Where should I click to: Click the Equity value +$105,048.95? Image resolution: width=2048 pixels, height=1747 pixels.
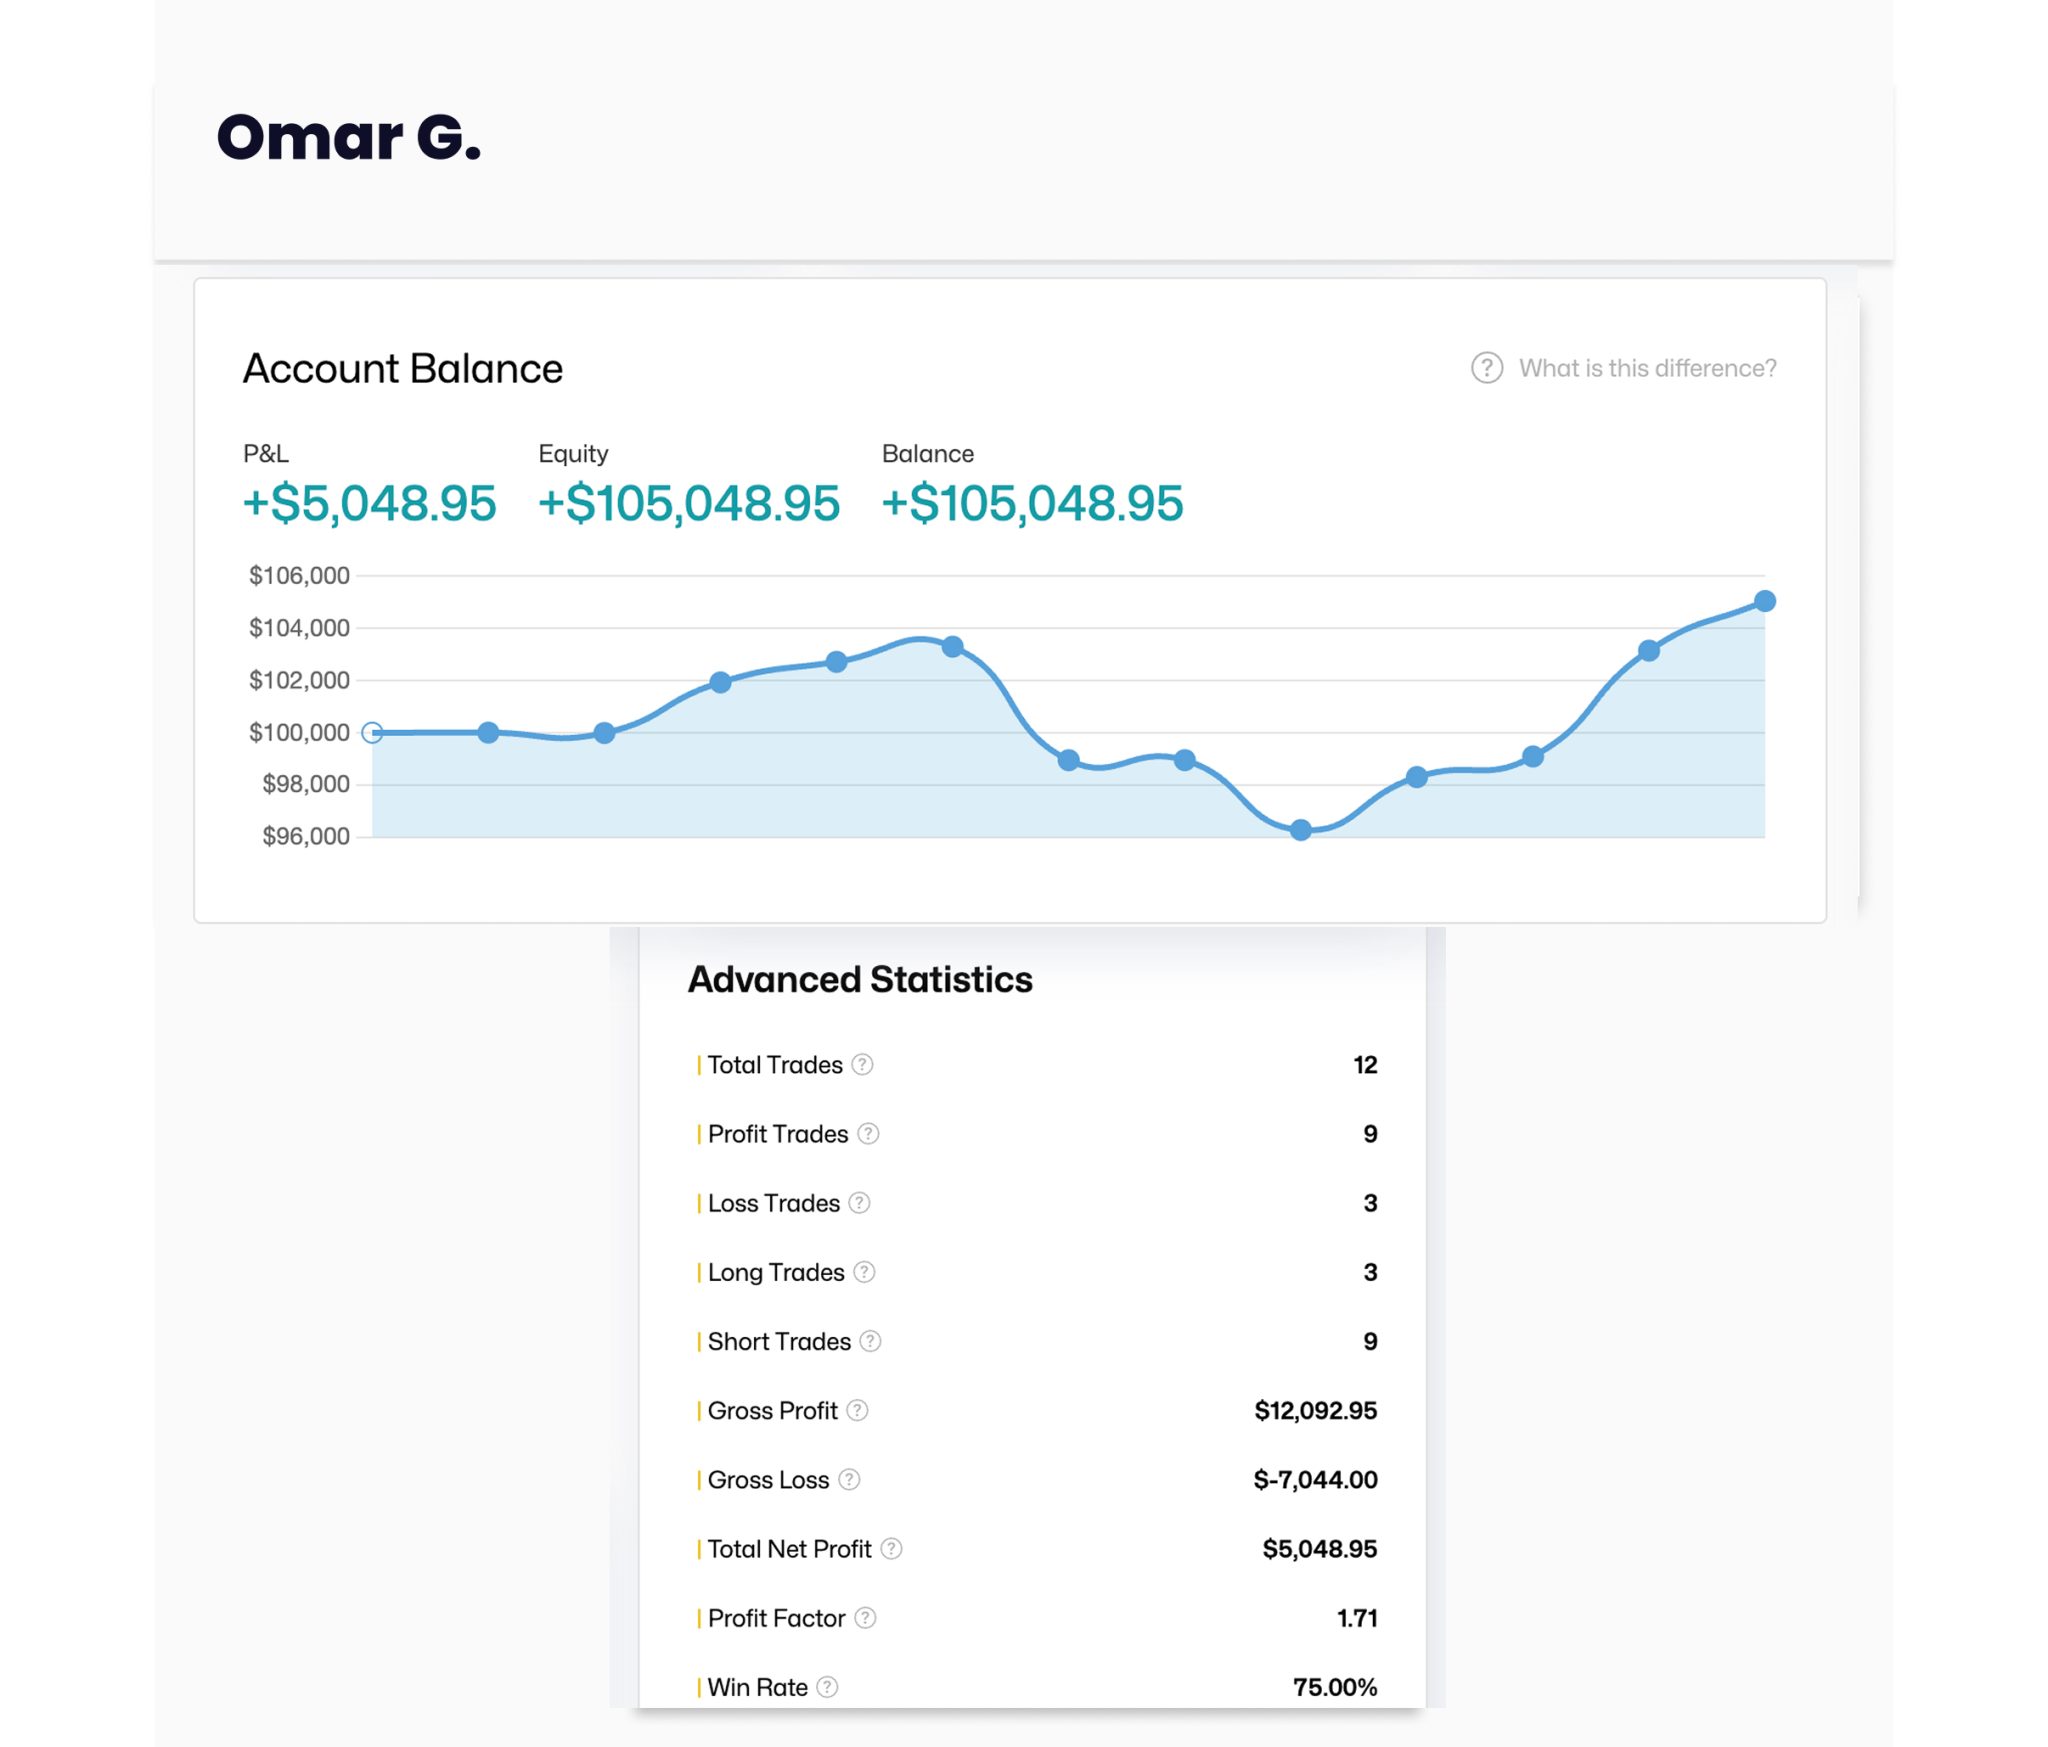tap(689, 503)
